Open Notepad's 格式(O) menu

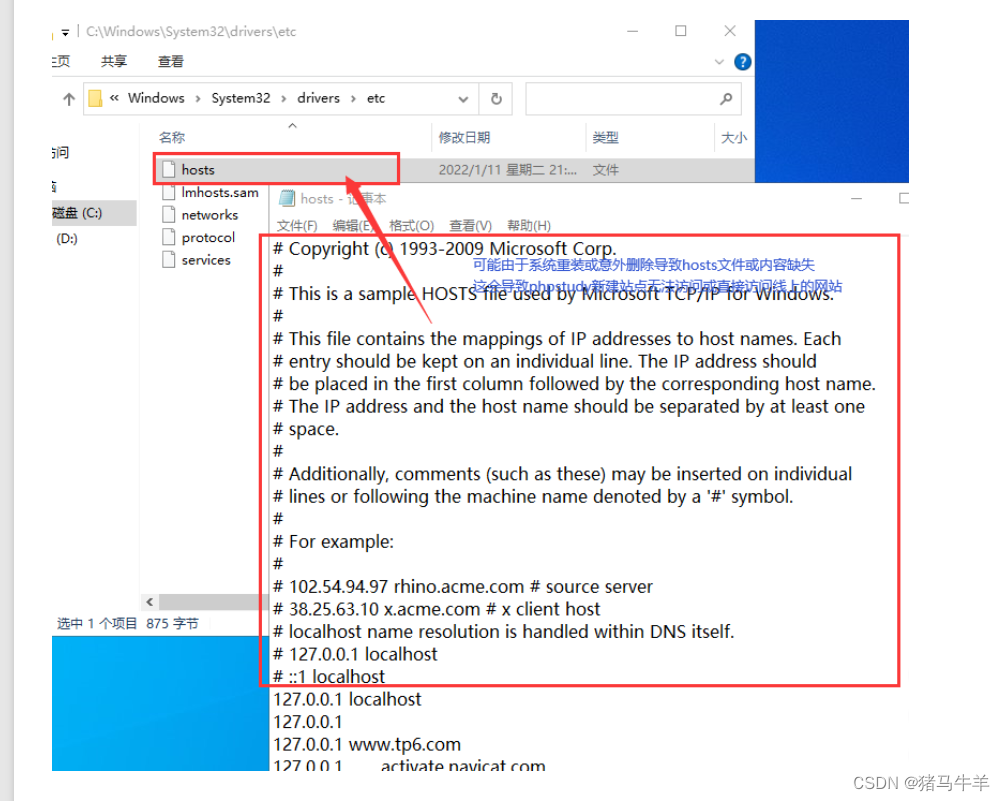411,226
